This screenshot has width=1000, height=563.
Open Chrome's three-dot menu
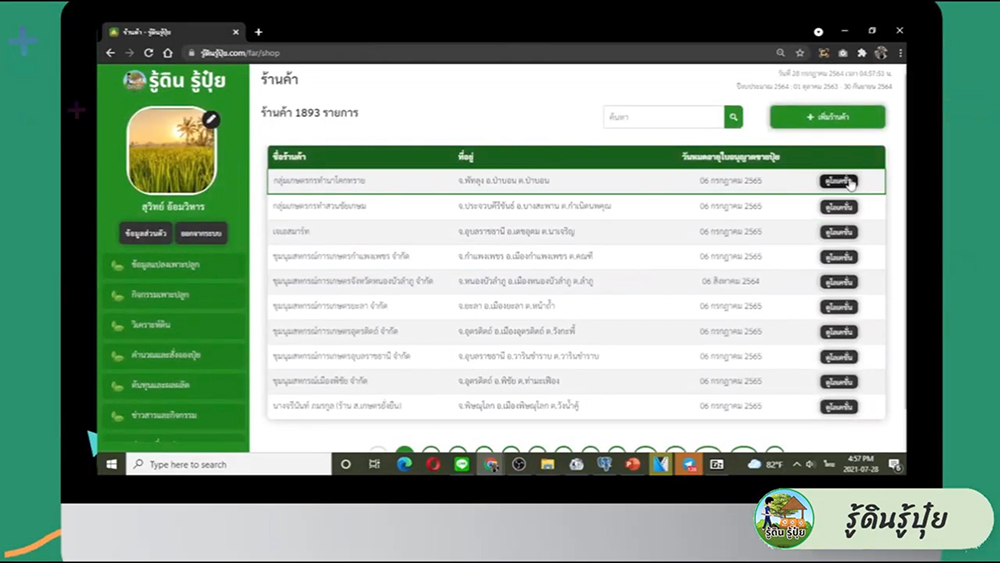pyautogui.click(x=900, y=53)
